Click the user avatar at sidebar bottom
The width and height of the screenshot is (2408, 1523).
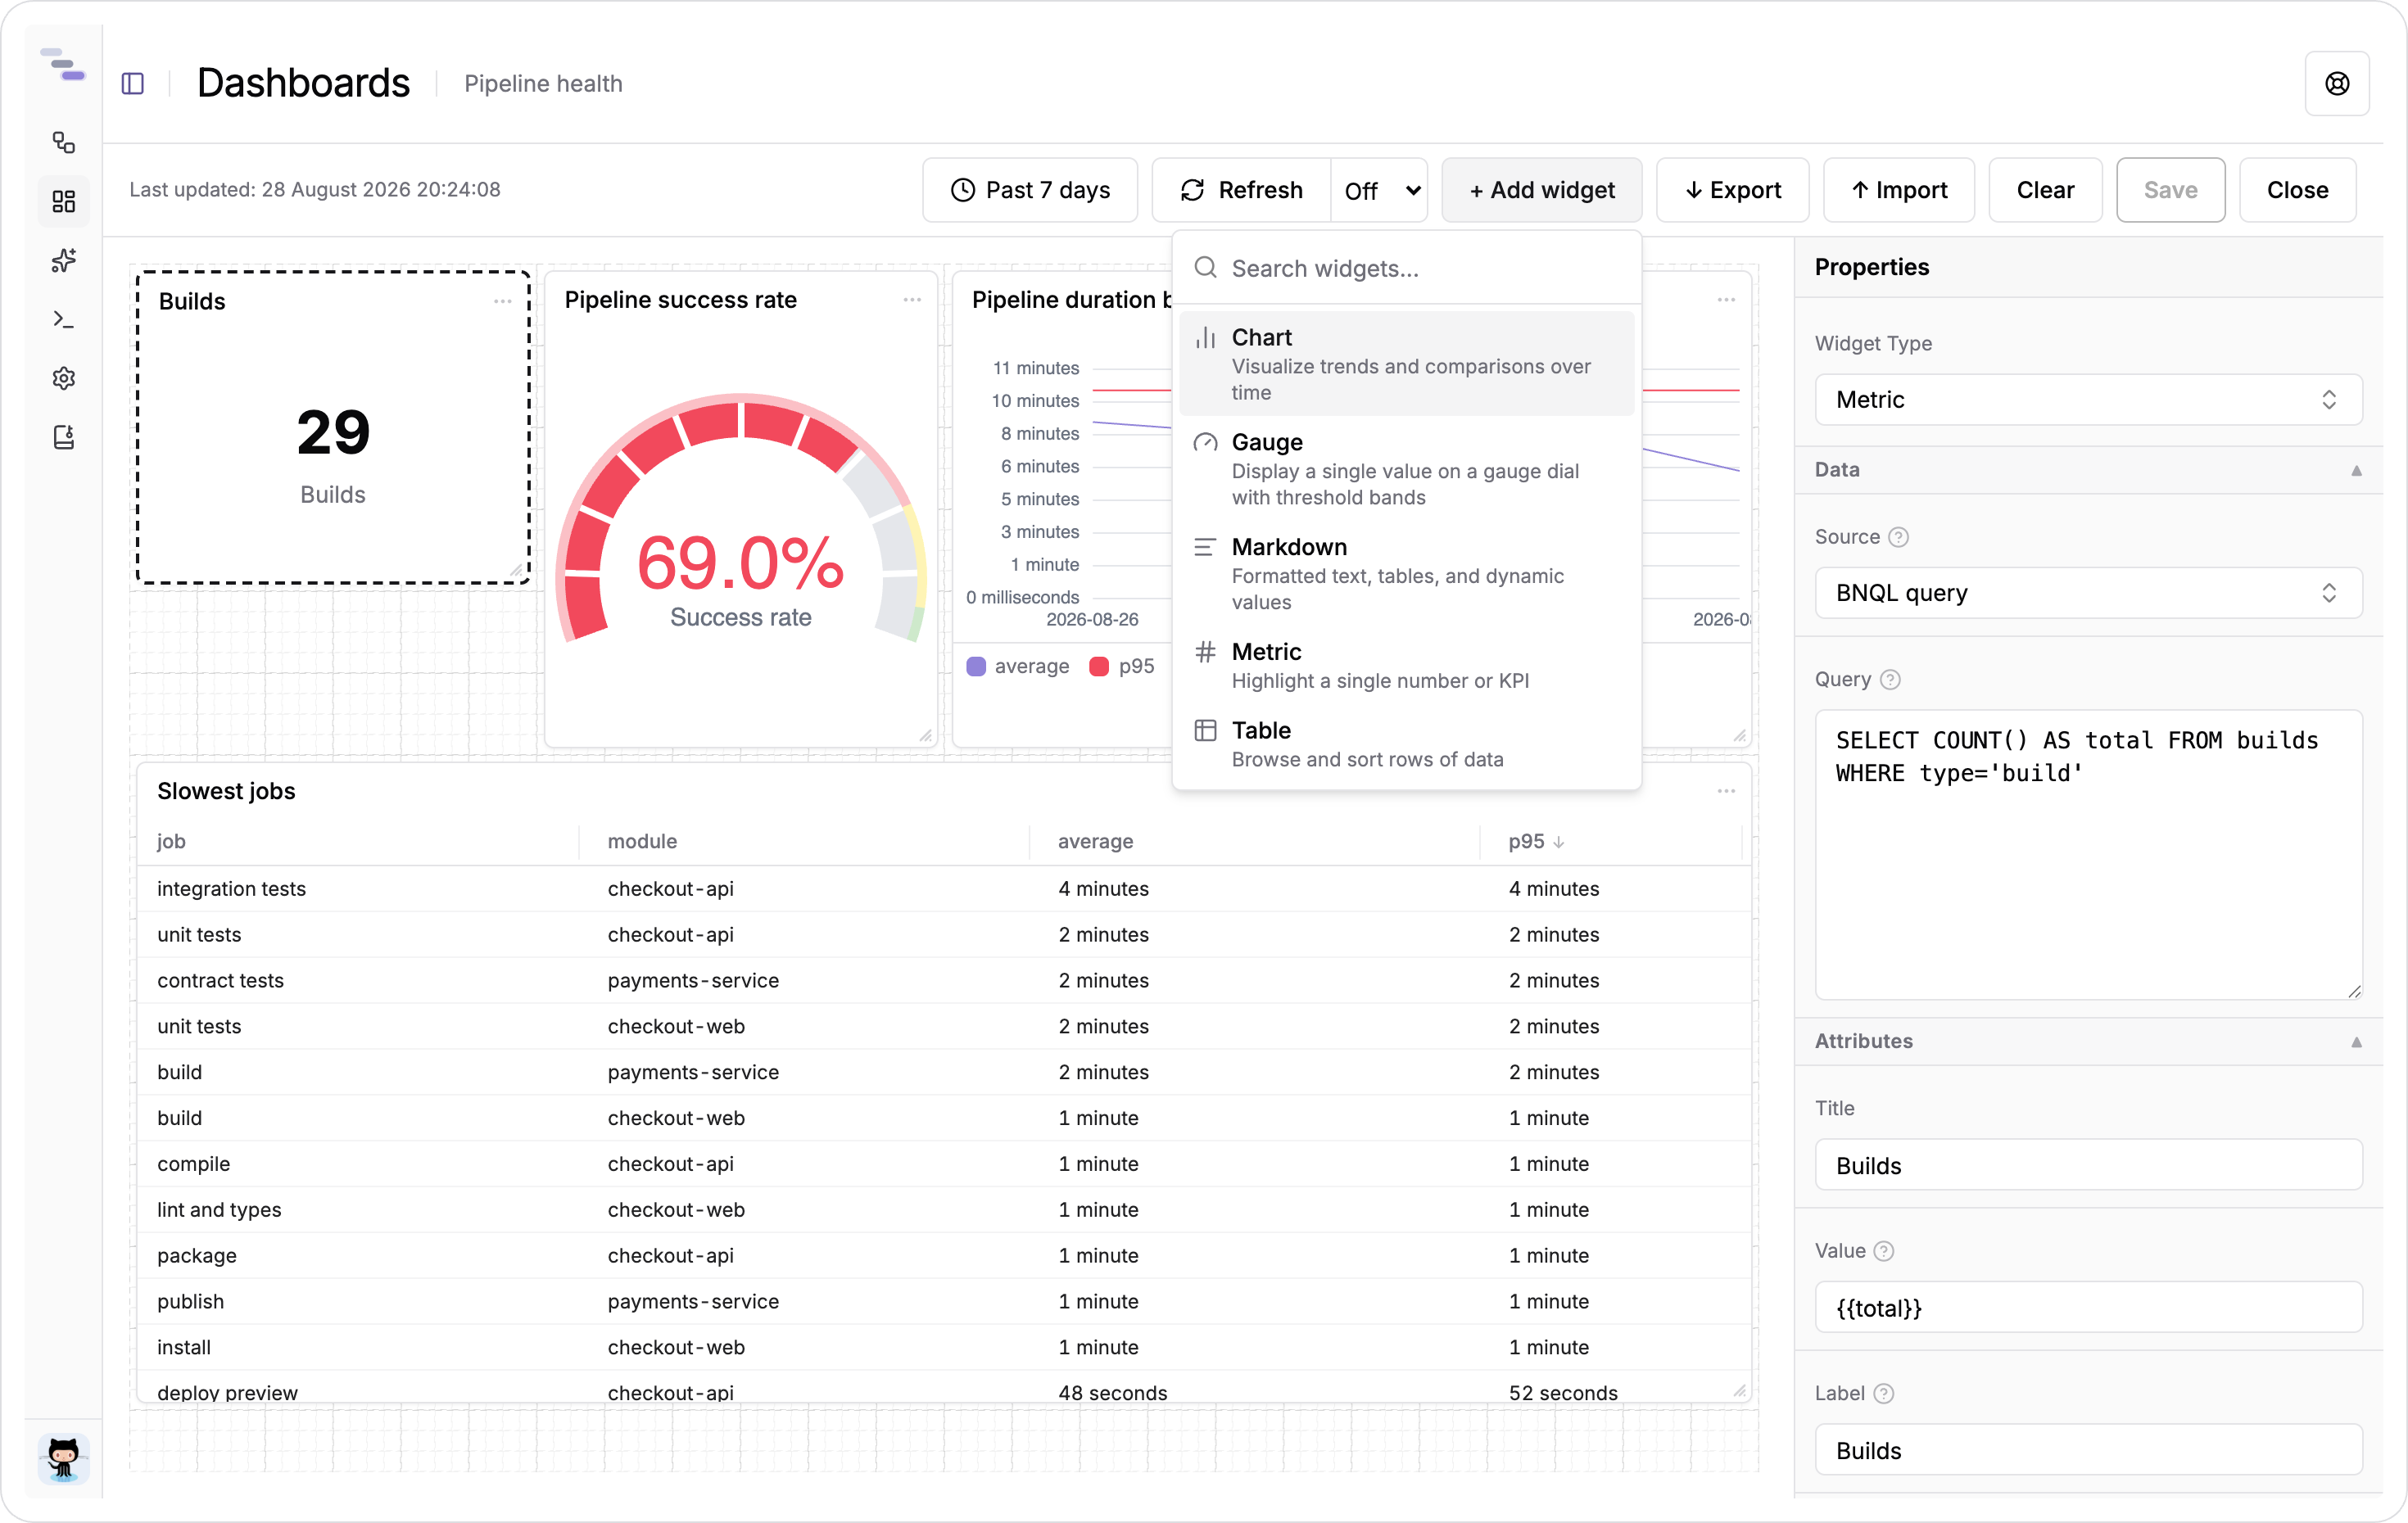pos(64,1459)
